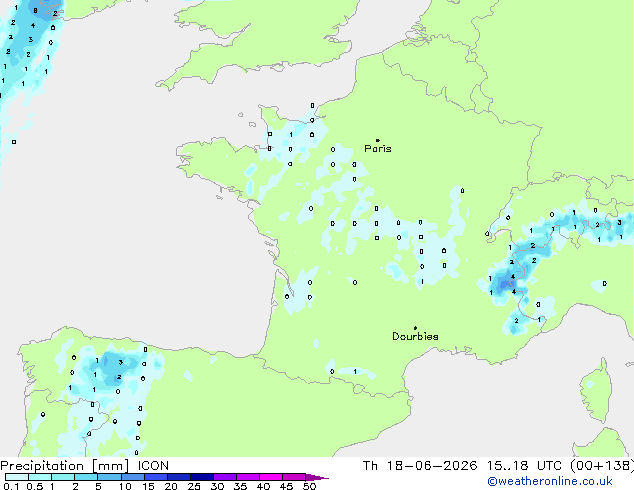Pick the legend swatch between 2 and 5

pyautogui.click(x=86, y=477)
